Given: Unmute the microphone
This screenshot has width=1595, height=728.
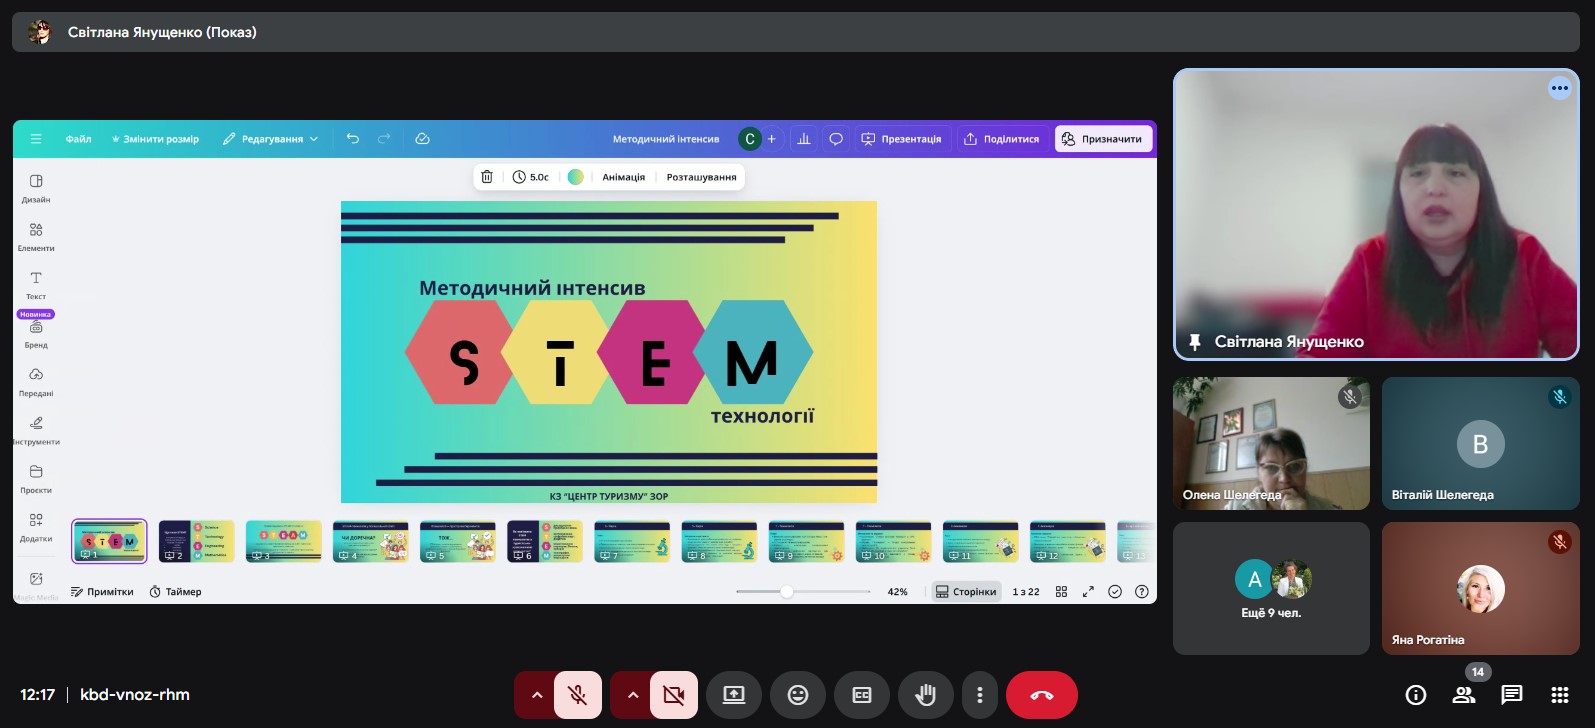Looking at the screenshot, I should [x=577, y=695].
